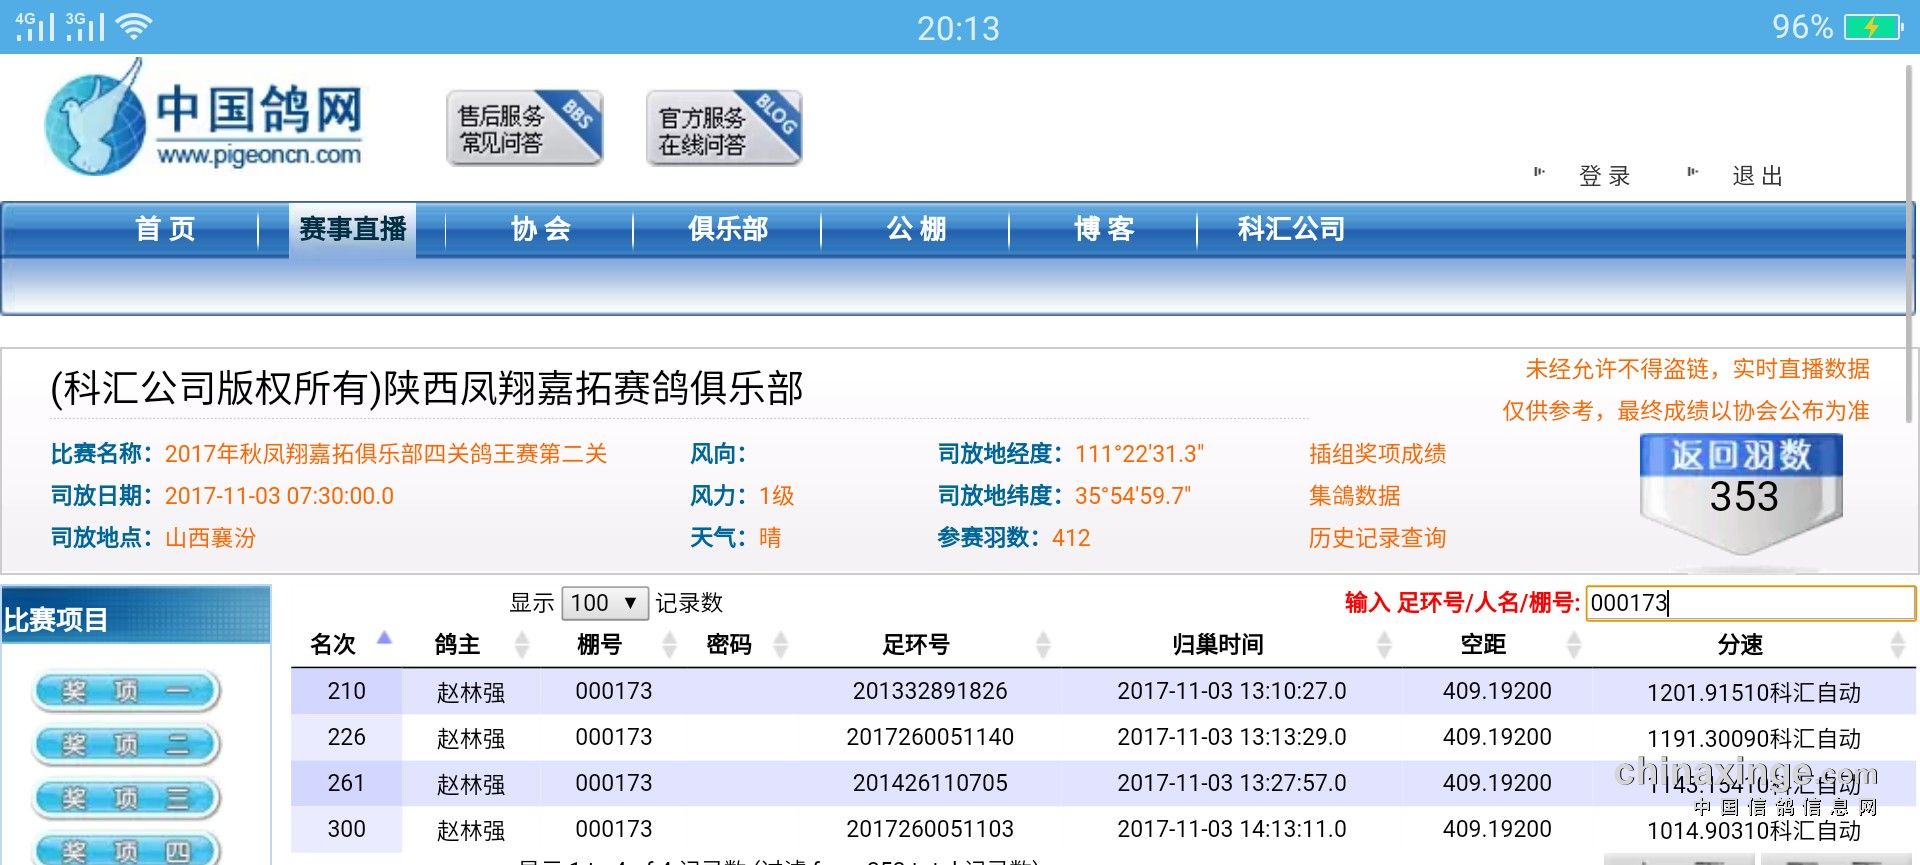Viewport: 1920px width, 865px height.
Task: Switch to the 赛事直播 tab
Action: pyautogui.click(x=353, y=229)
